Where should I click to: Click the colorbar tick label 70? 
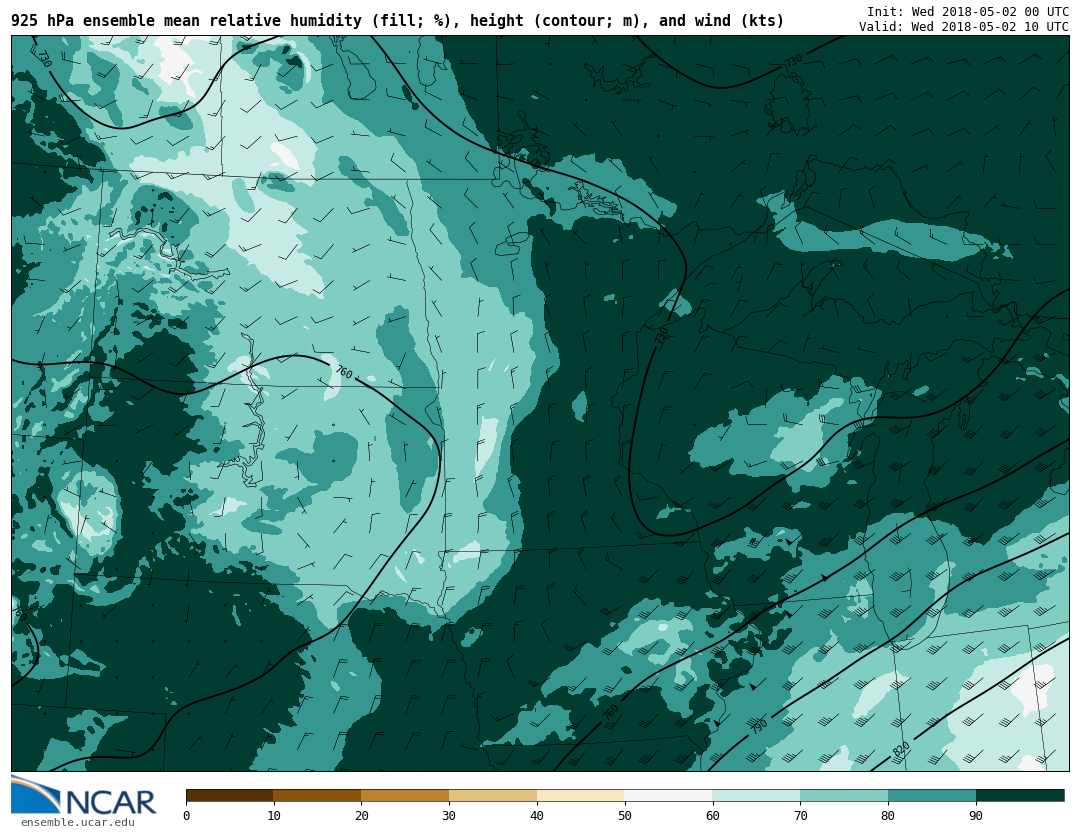point(800,816)
